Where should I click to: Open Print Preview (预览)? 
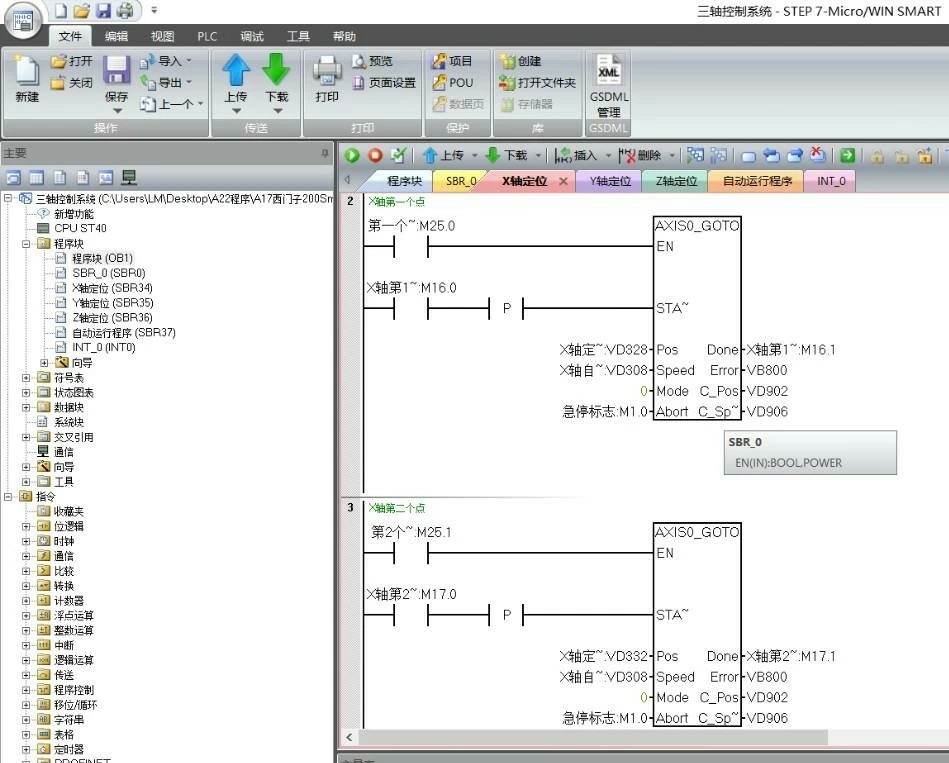(373, 61)
